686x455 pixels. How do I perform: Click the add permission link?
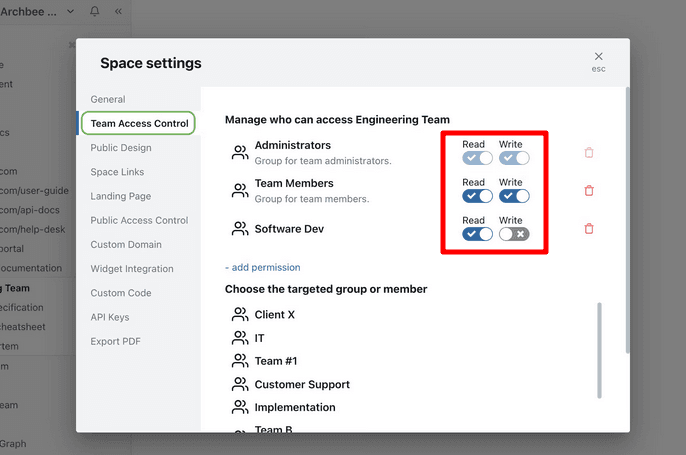point(263,267)
